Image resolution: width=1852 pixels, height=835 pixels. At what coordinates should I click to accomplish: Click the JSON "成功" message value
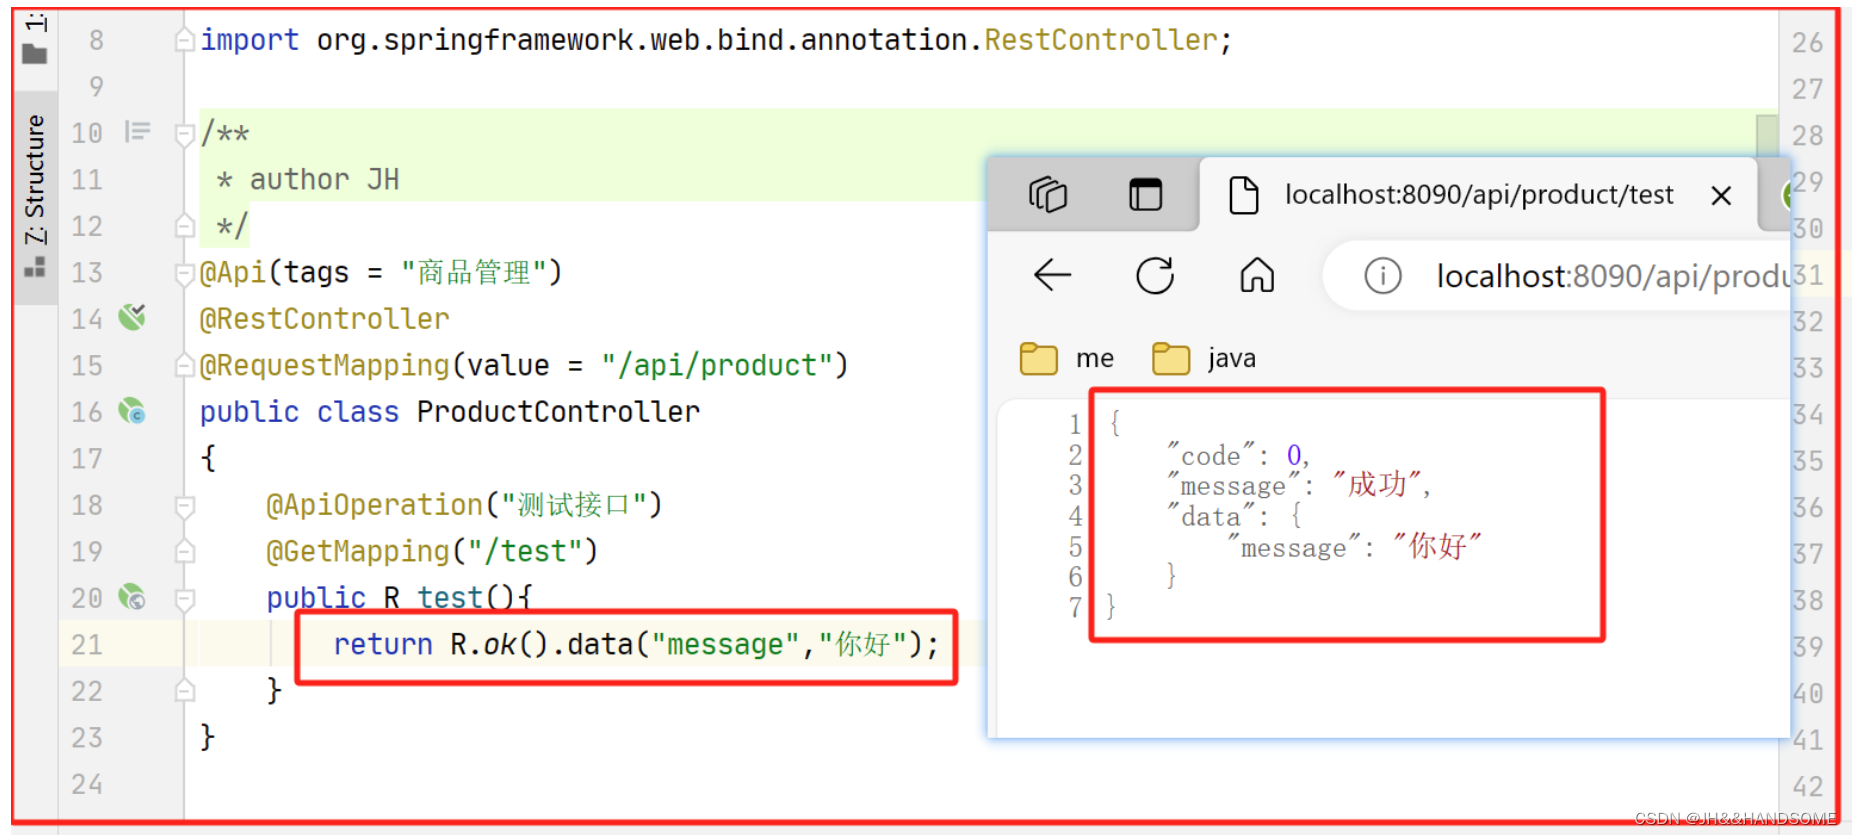point(1378,485)
